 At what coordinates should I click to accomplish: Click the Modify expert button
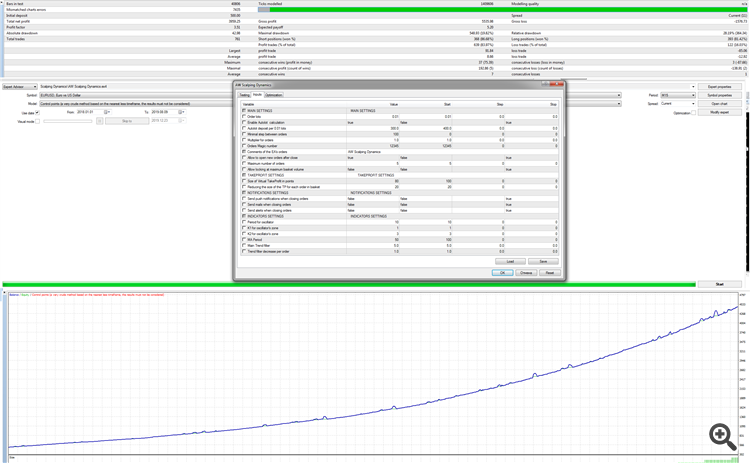pos(719,112)
